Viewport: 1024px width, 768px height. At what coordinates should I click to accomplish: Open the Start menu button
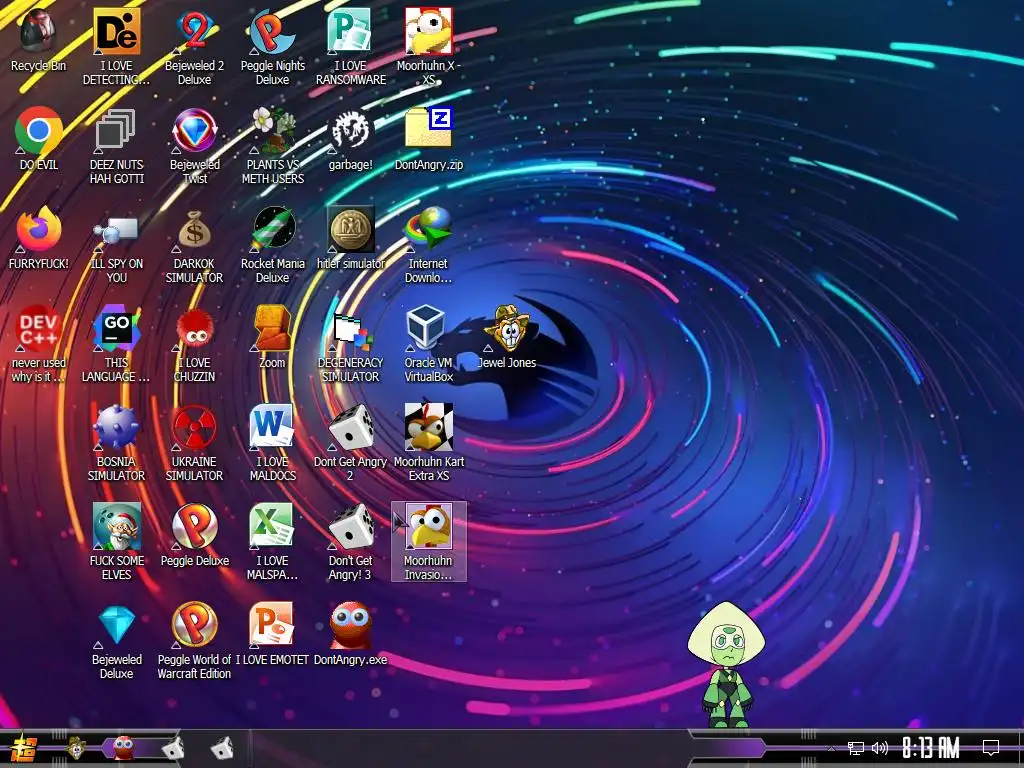pyautogui.click(x=24, y=748)
